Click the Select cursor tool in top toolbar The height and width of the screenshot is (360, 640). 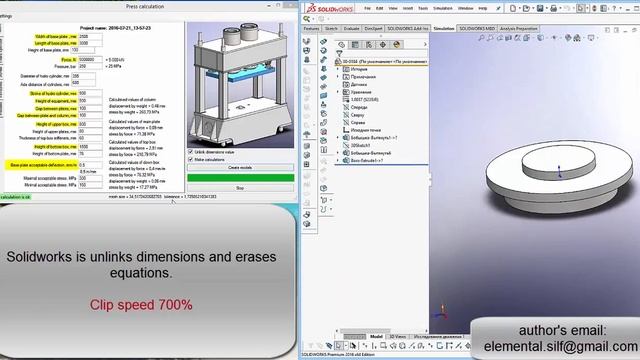pyautogui.click(x=580, y=8)
